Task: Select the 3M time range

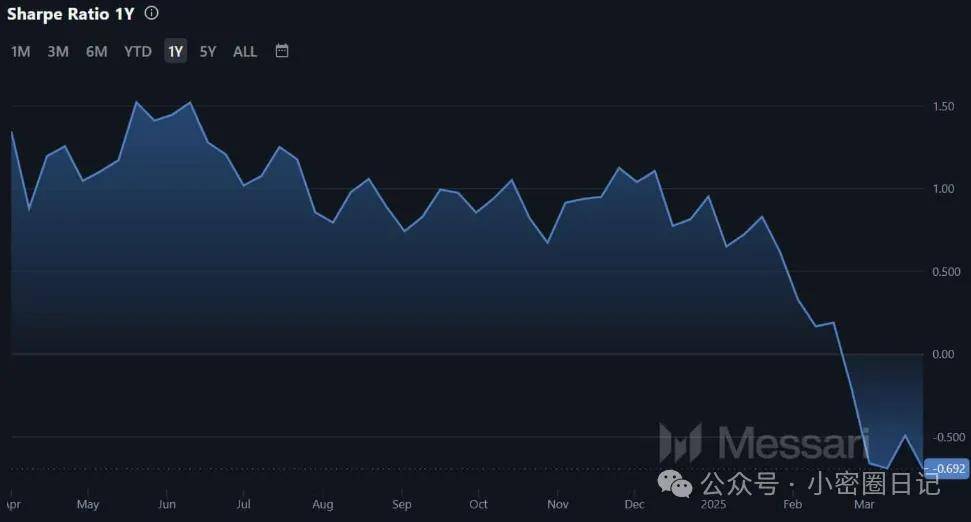Action: [x=58, y=51]
